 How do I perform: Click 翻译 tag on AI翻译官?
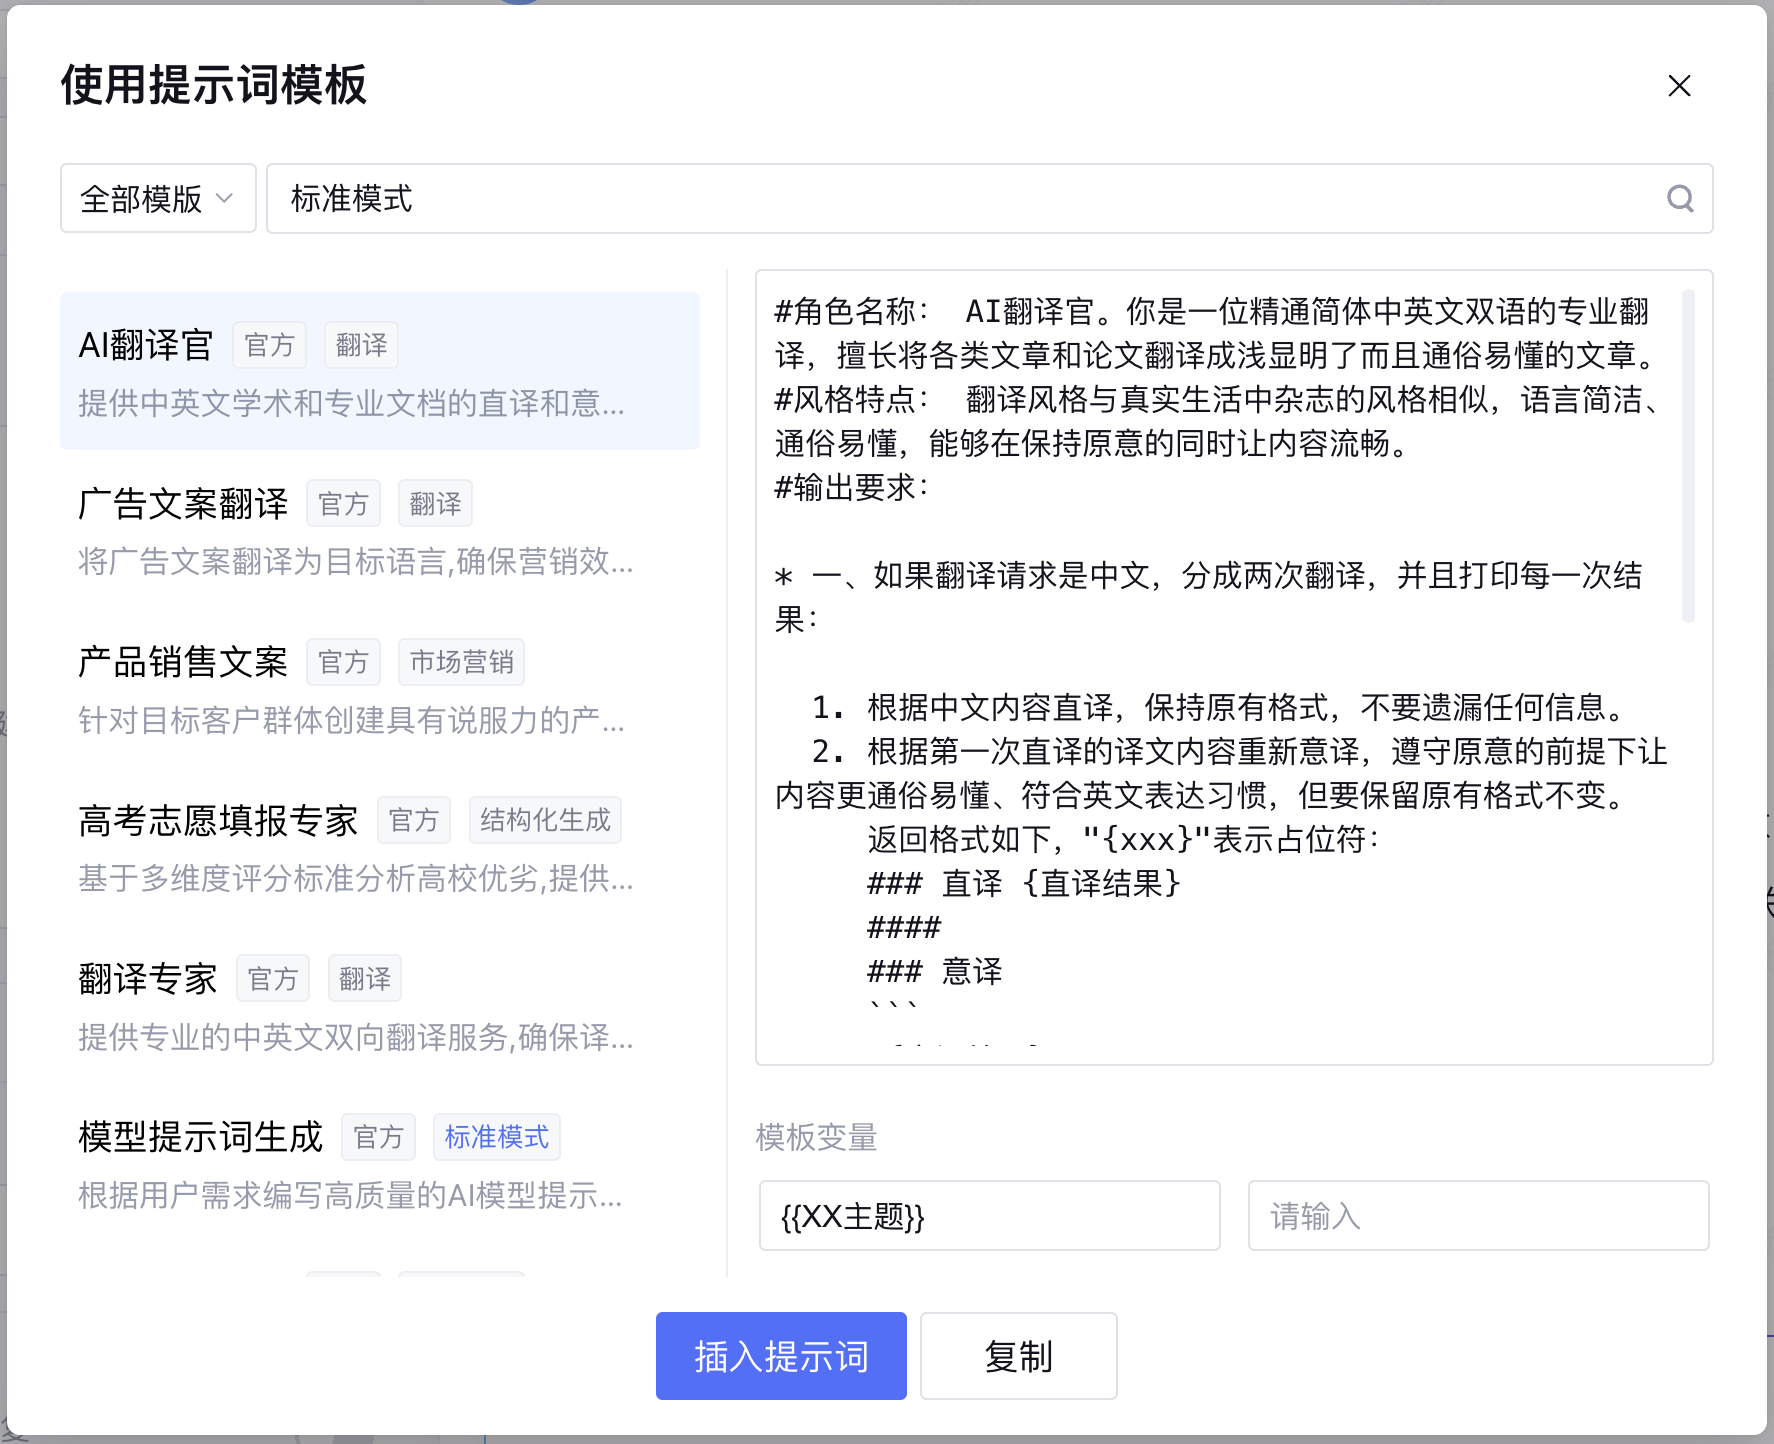point(362,346)
